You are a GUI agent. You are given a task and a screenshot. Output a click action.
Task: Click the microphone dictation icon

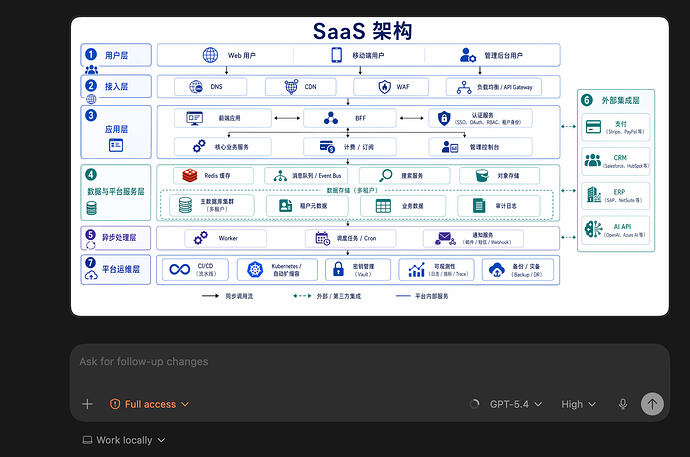click(x=623, y=404)
